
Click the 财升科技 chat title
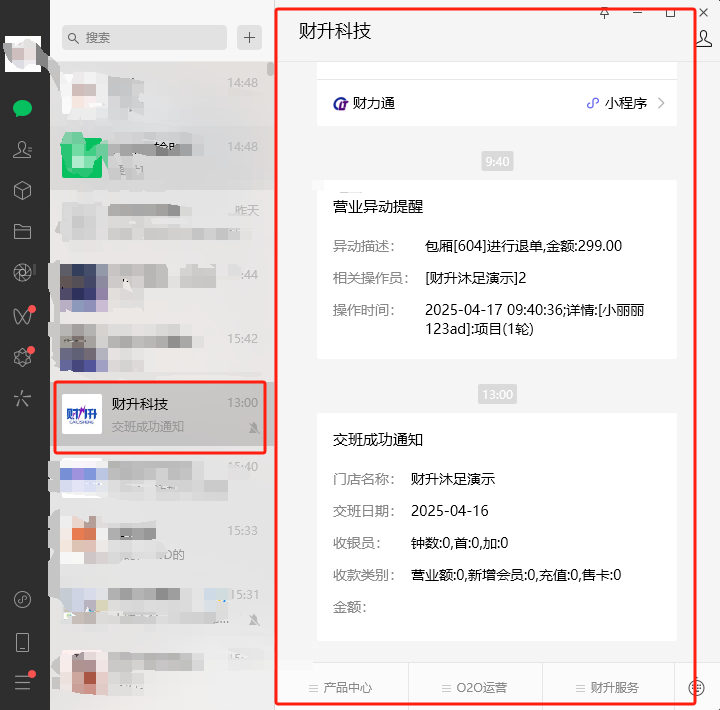coord(335,31)
